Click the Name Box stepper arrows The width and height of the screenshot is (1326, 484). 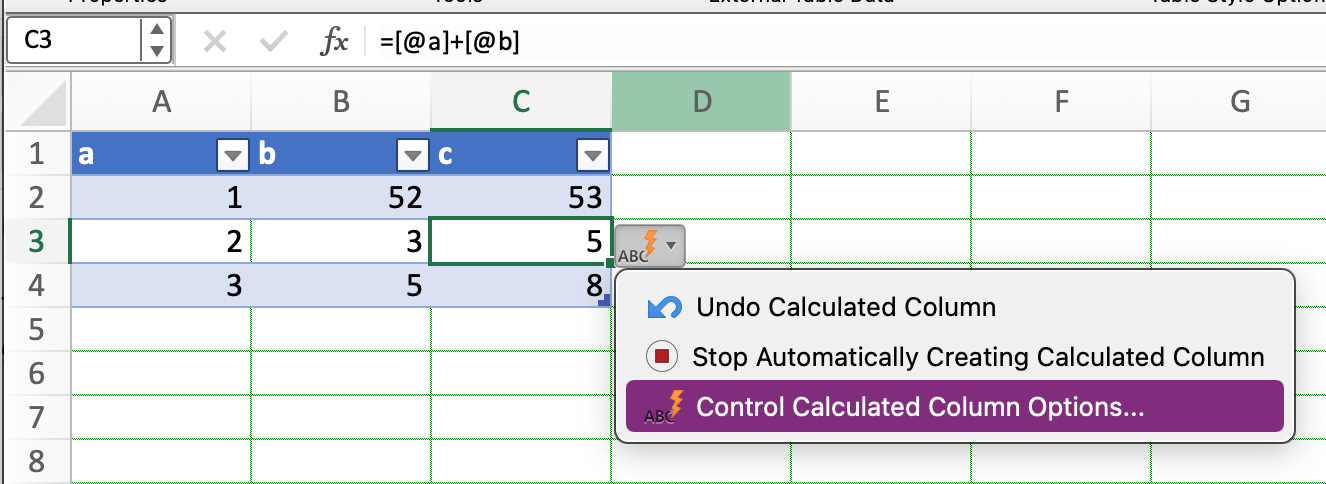[x=155, y=42]
